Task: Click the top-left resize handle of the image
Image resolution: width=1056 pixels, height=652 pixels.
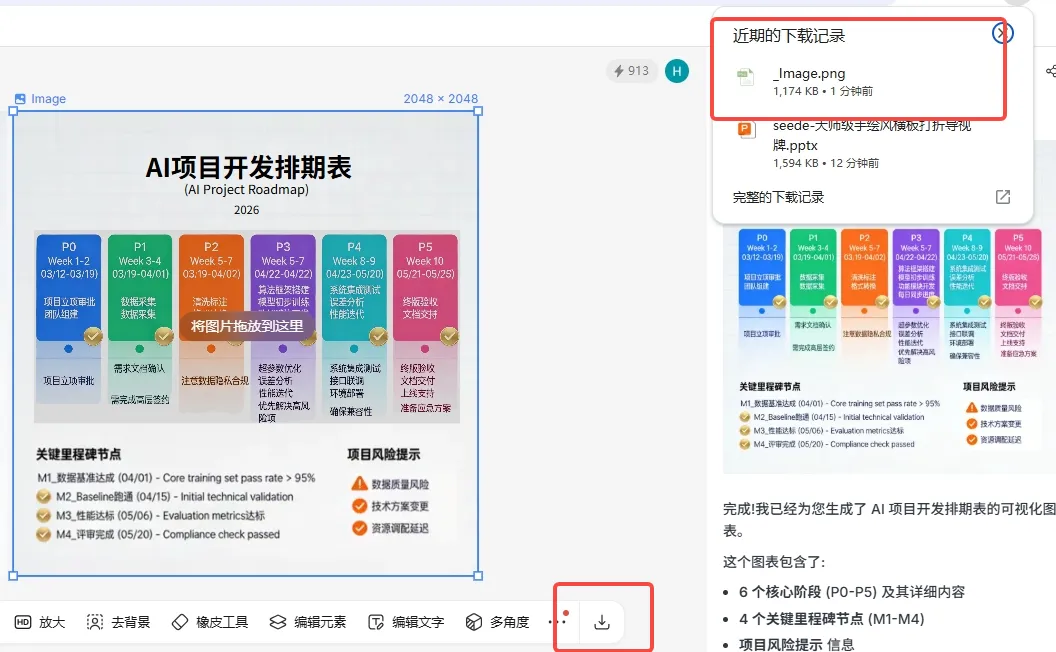Action: tap(13, 111)
